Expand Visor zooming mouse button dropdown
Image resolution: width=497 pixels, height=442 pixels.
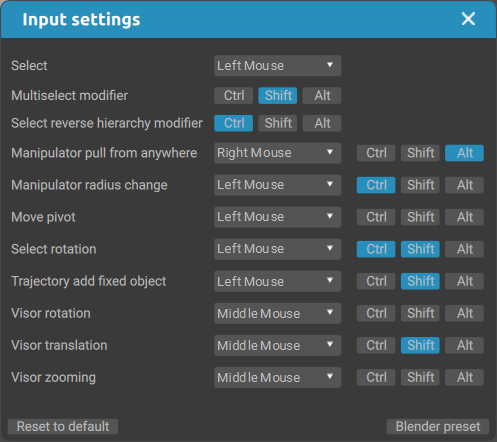(277, 377)
